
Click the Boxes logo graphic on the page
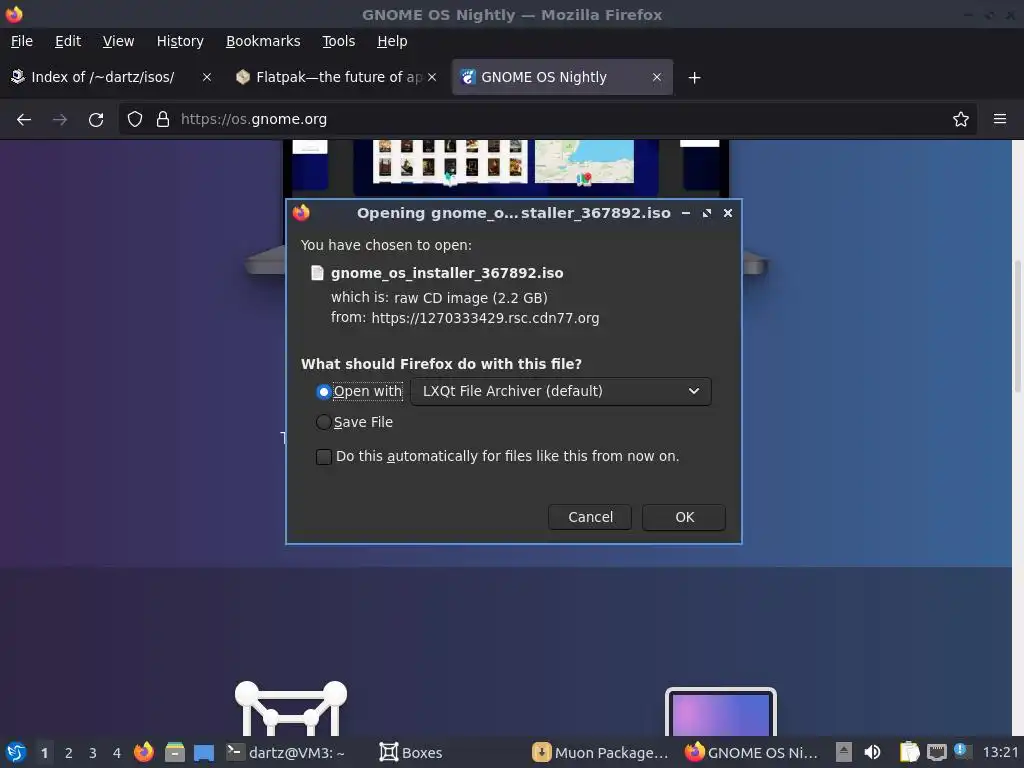pyautogui.click(x=291, y=709)
